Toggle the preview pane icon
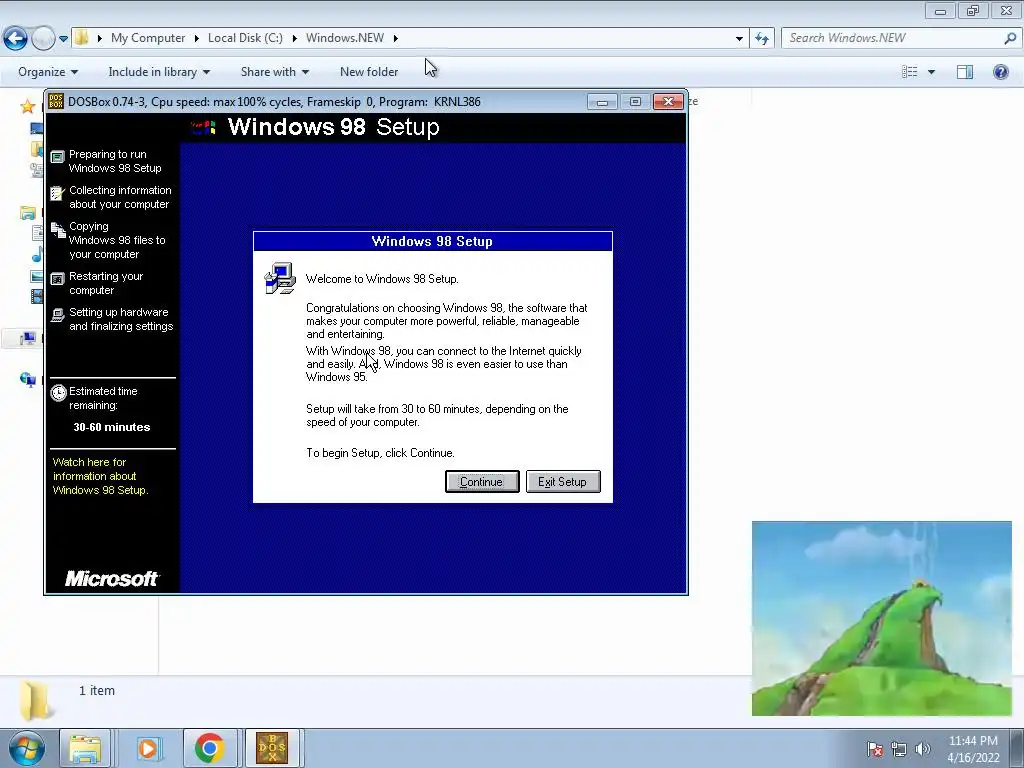Viewport: 1024px width, 768px height. 965,72
